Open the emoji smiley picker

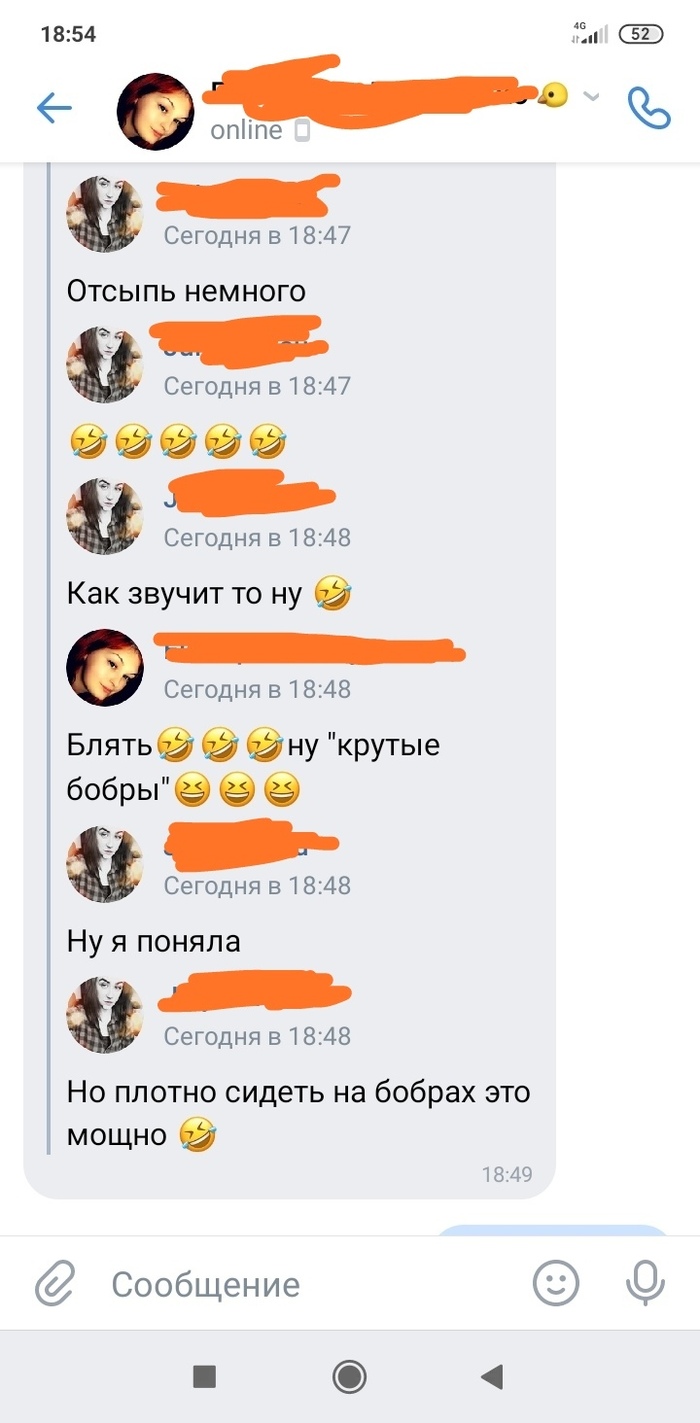coord(556,1283)
